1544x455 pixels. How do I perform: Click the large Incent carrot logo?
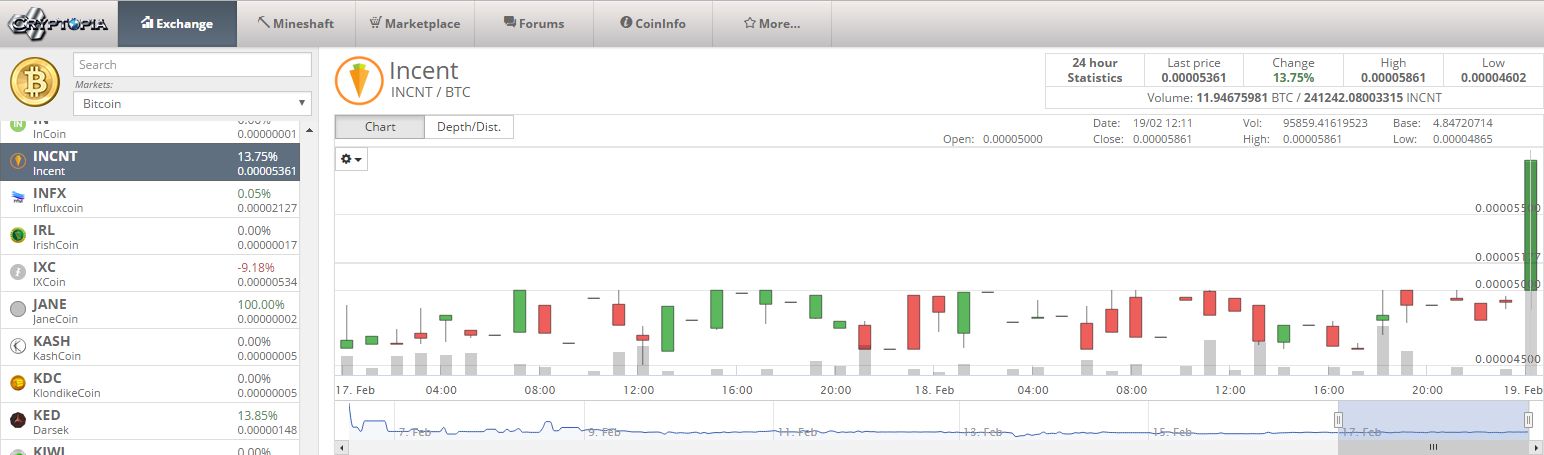click(x=359, y=81)
